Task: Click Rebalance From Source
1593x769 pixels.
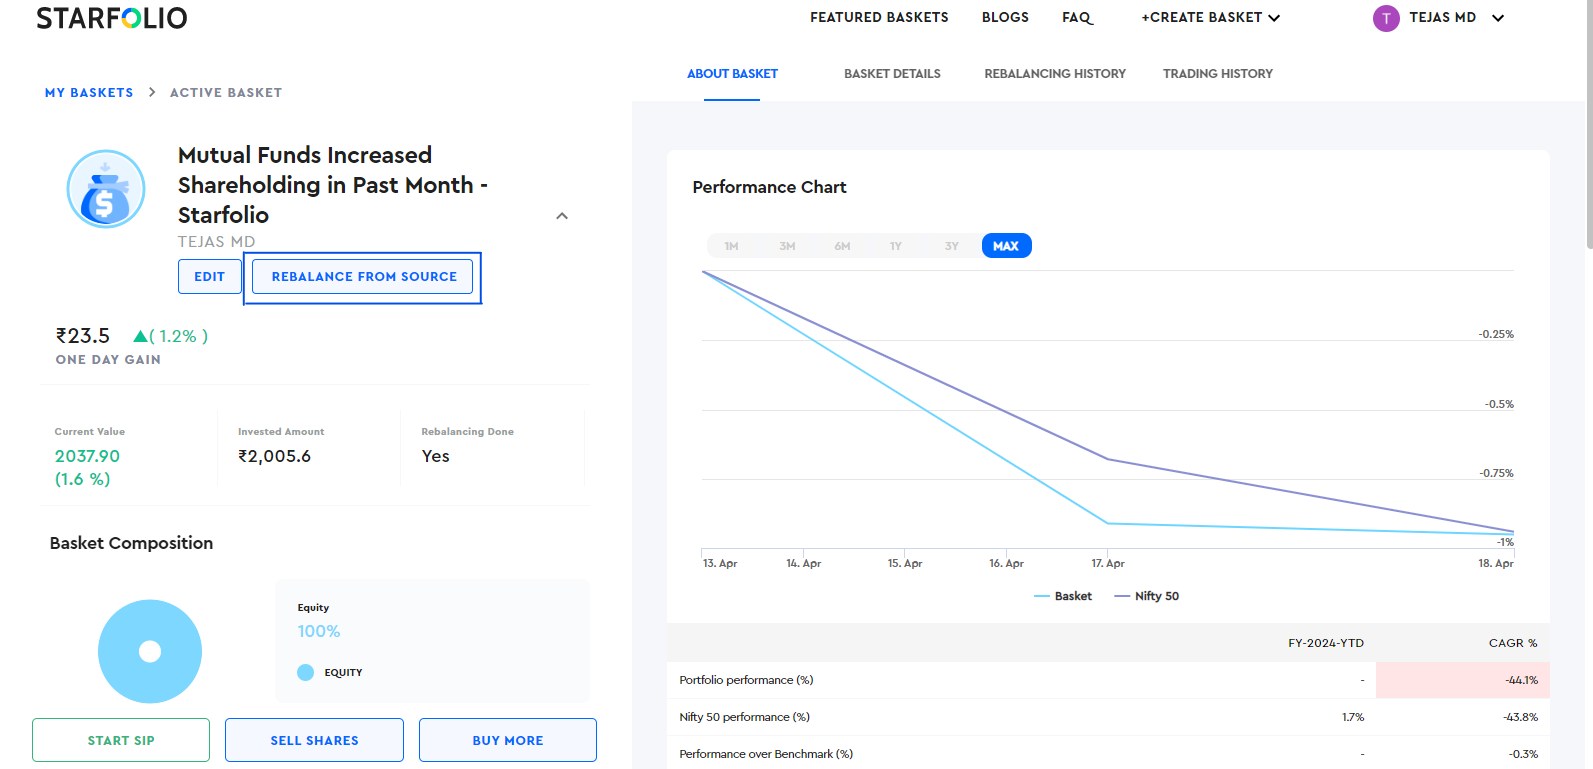Action: click(x=363, y=277)
